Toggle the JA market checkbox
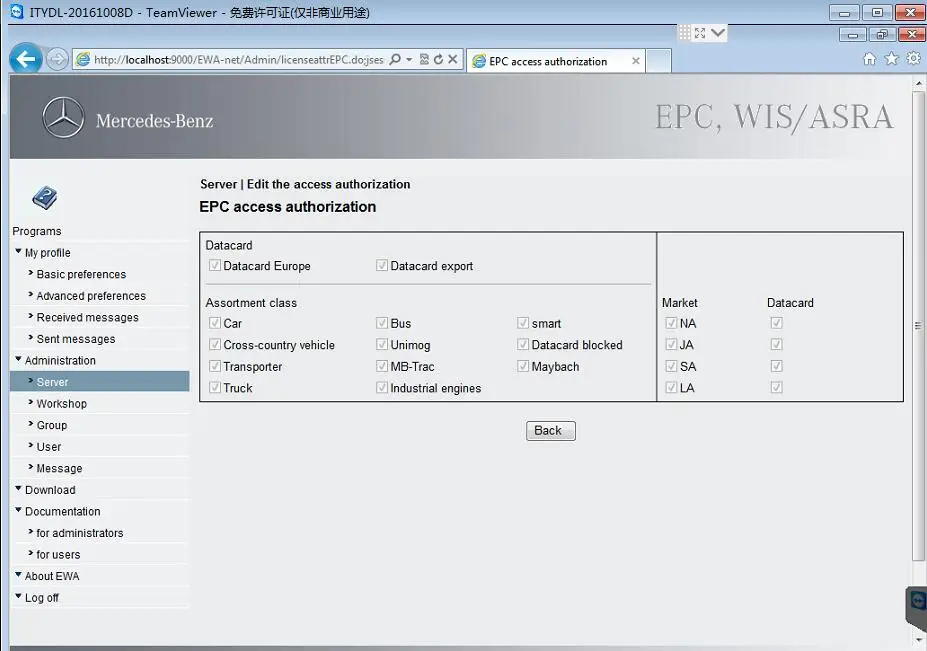 coord(671,344)
